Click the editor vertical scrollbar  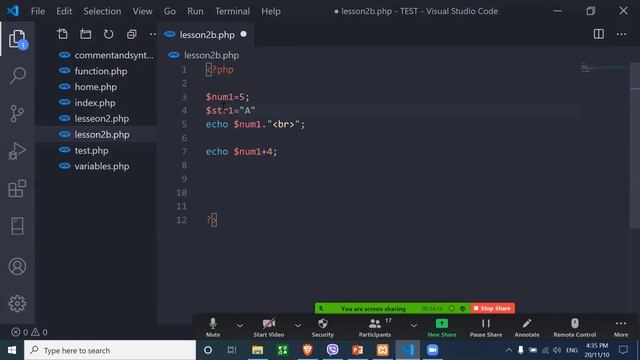tap(635, 146)
